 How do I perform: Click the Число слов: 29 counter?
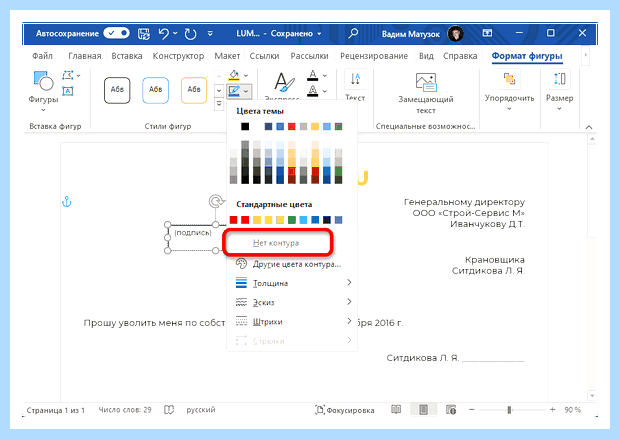pyautogui.click(x=125, y=410)
